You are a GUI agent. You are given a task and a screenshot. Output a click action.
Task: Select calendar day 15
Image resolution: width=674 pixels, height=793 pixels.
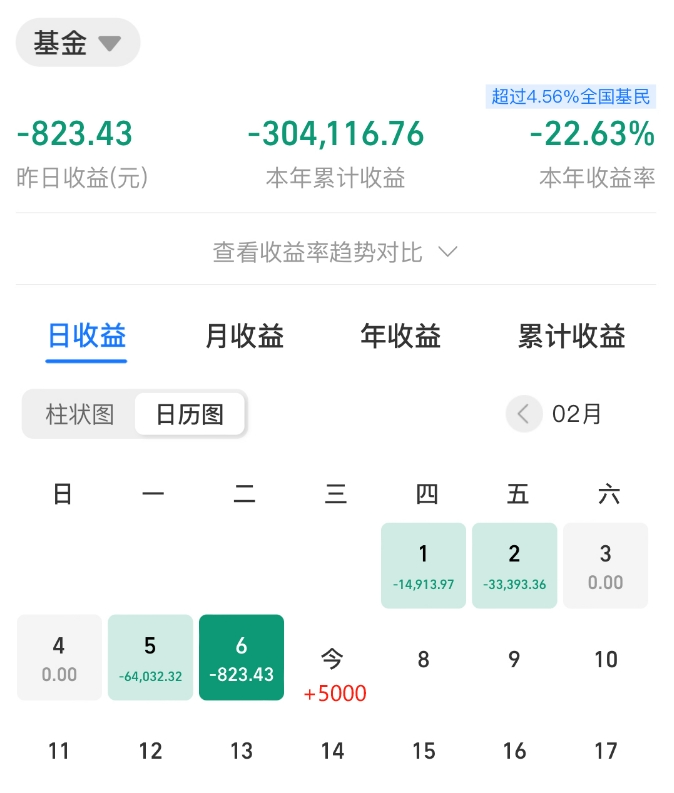click(x=423, y=751)
